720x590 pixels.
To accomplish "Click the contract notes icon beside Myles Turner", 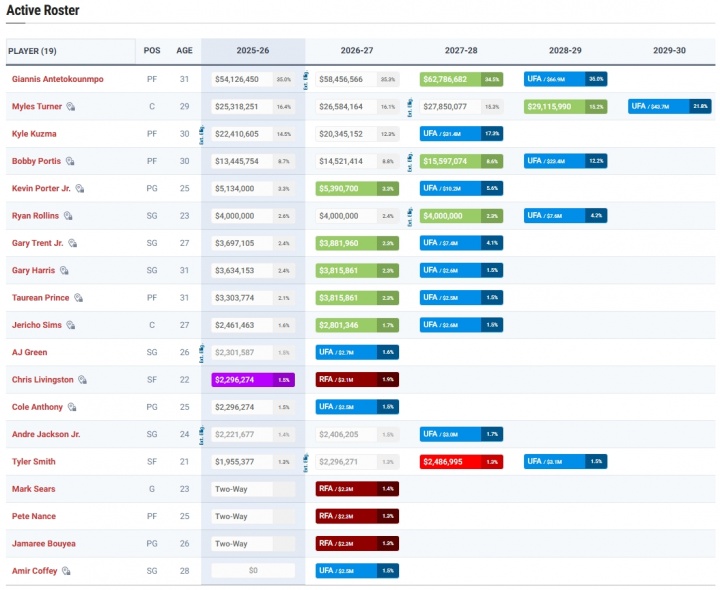I will point(71,106).
